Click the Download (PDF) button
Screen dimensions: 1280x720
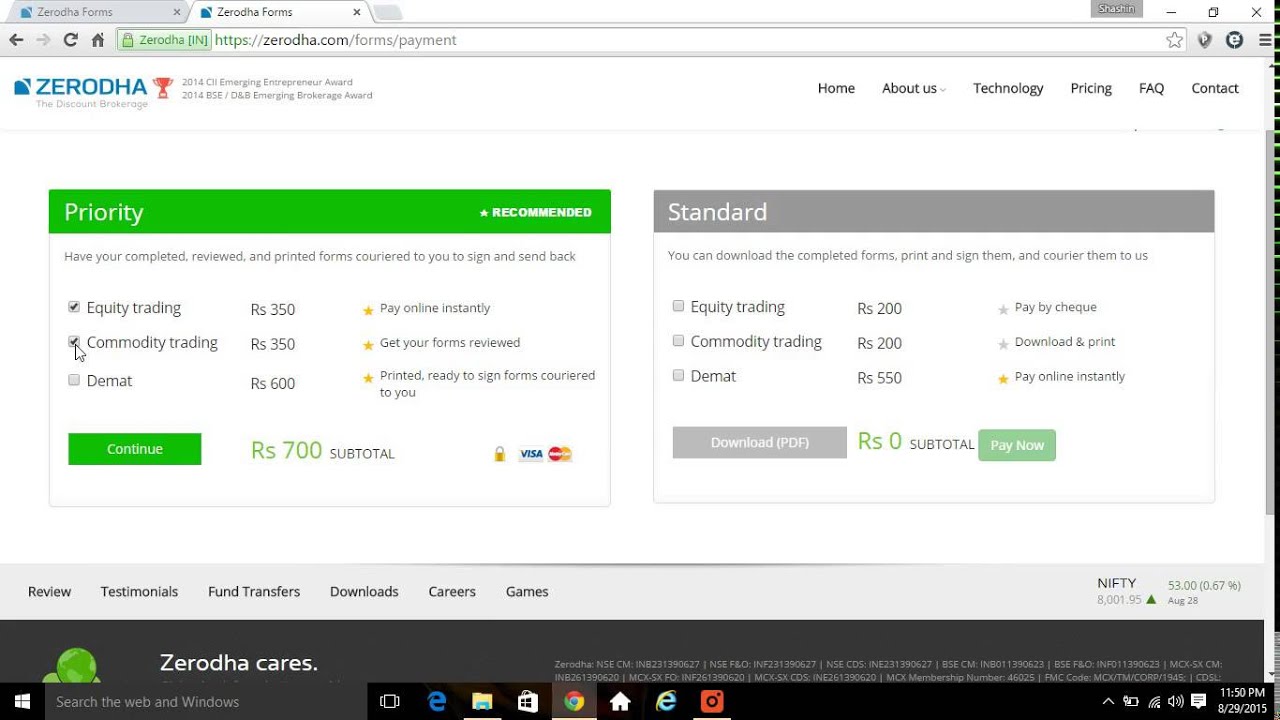pyautogui.click(x=760, y=442)
